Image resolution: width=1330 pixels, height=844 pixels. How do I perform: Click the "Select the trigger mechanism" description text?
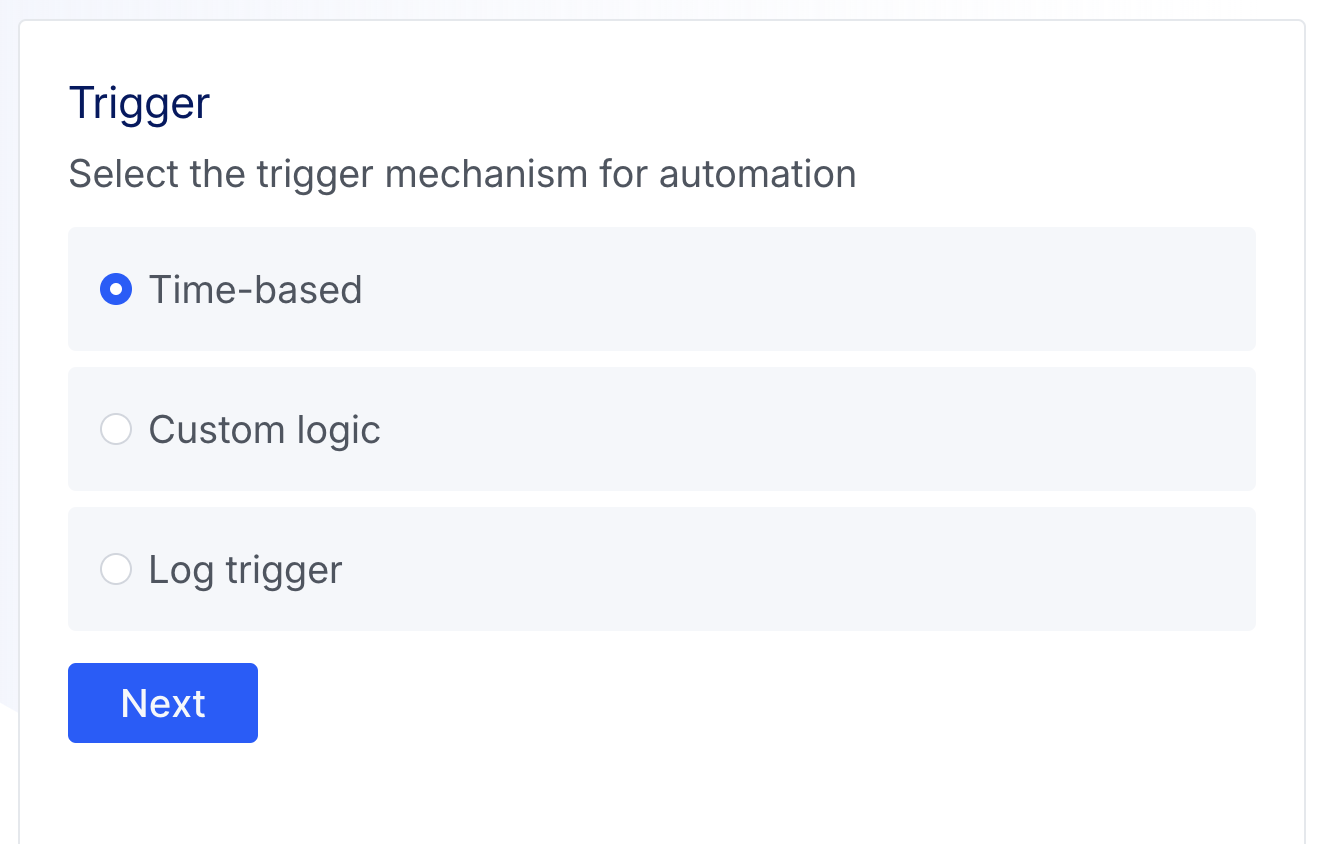(x=462, y=174)
